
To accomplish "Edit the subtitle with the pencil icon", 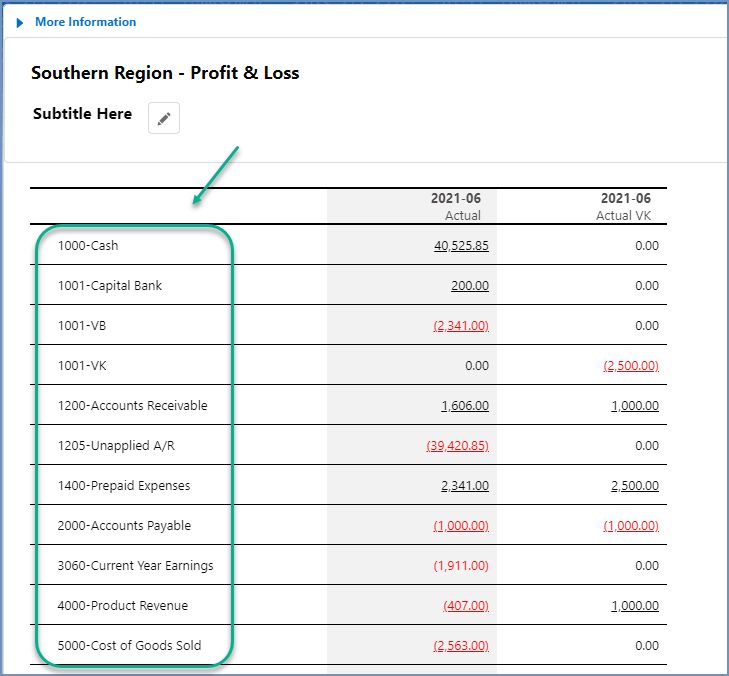I will [164, 118].
